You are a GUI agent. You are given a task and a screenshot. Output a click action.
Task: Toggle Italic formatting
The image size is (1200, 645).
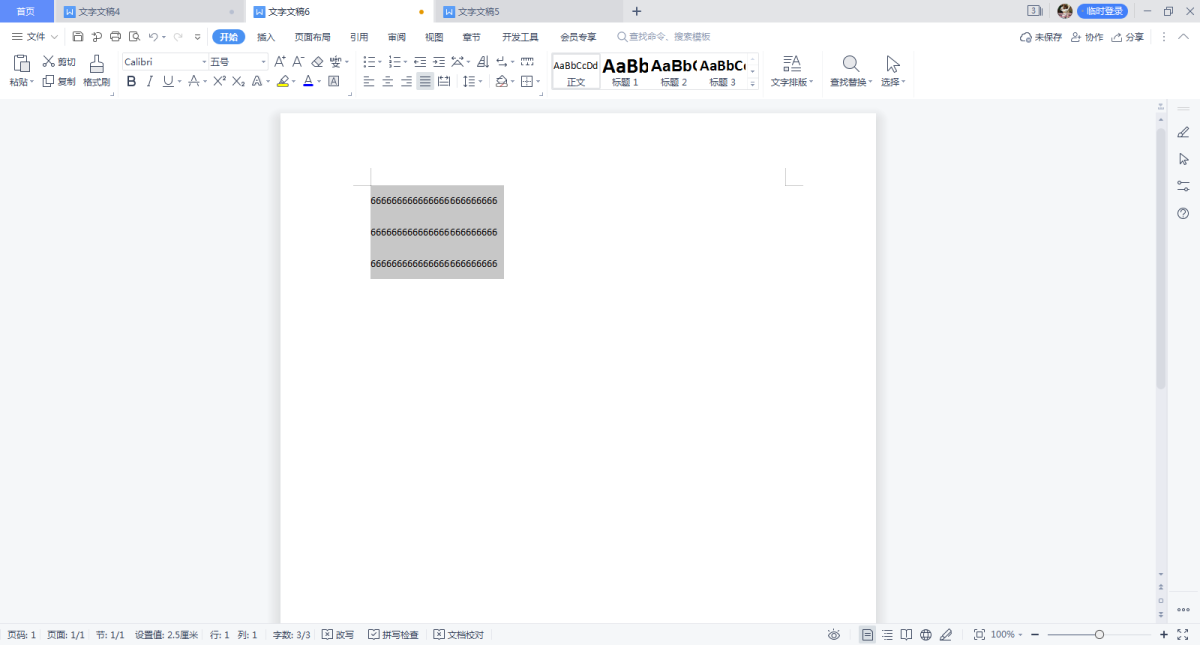[149, 82]
